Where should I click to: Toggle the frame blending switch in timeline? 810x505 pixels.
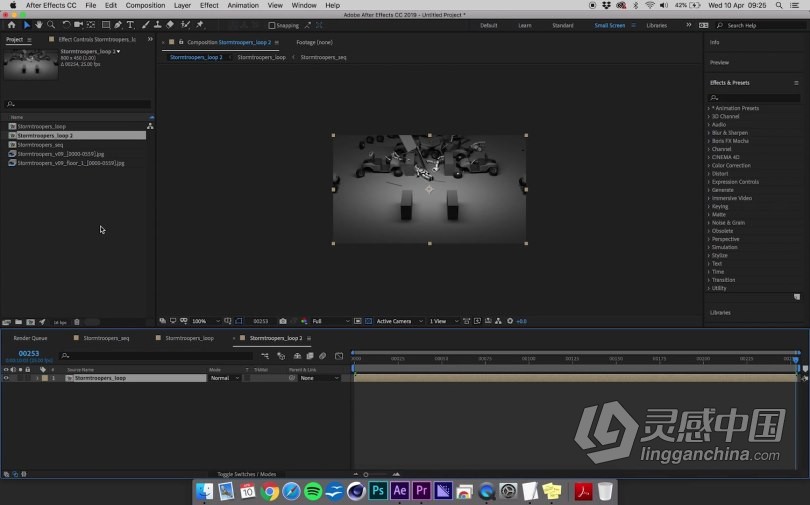[310, 356]
